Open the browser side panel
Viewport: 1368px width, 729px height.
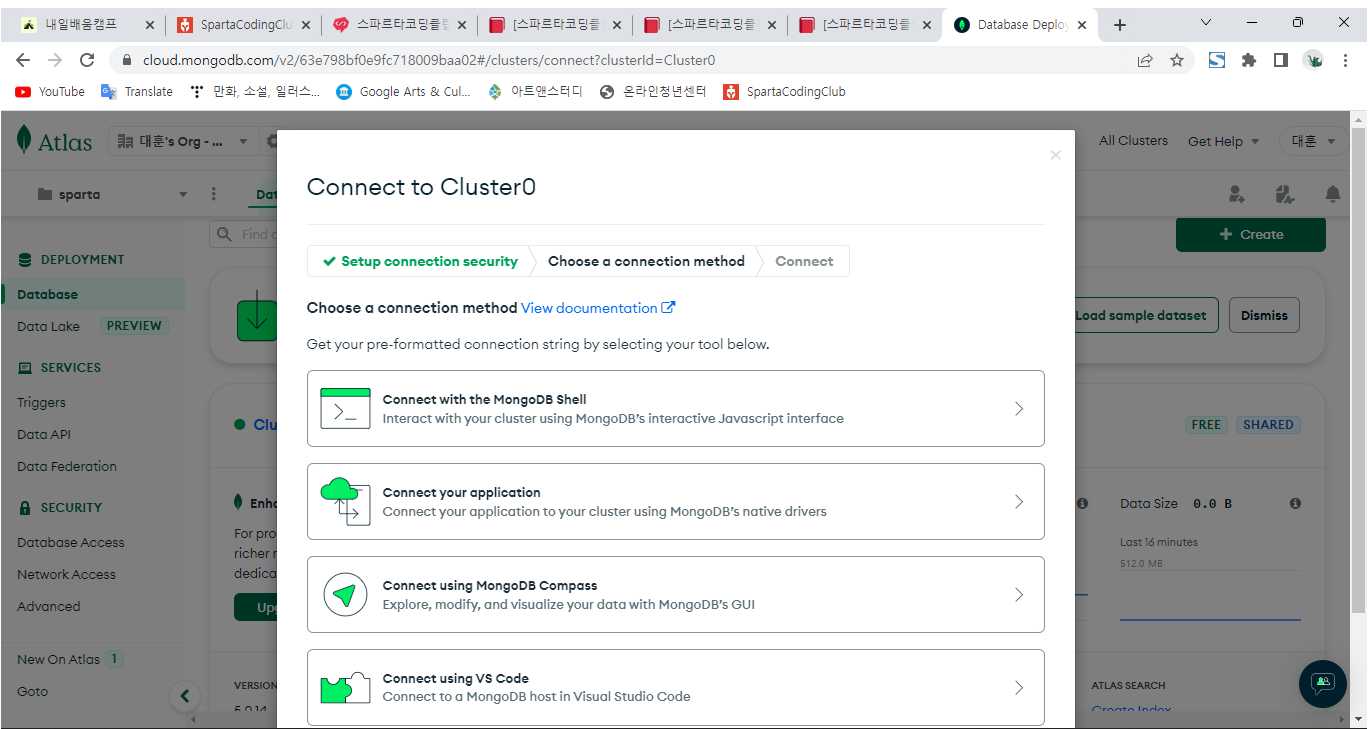click(1281, 60)
